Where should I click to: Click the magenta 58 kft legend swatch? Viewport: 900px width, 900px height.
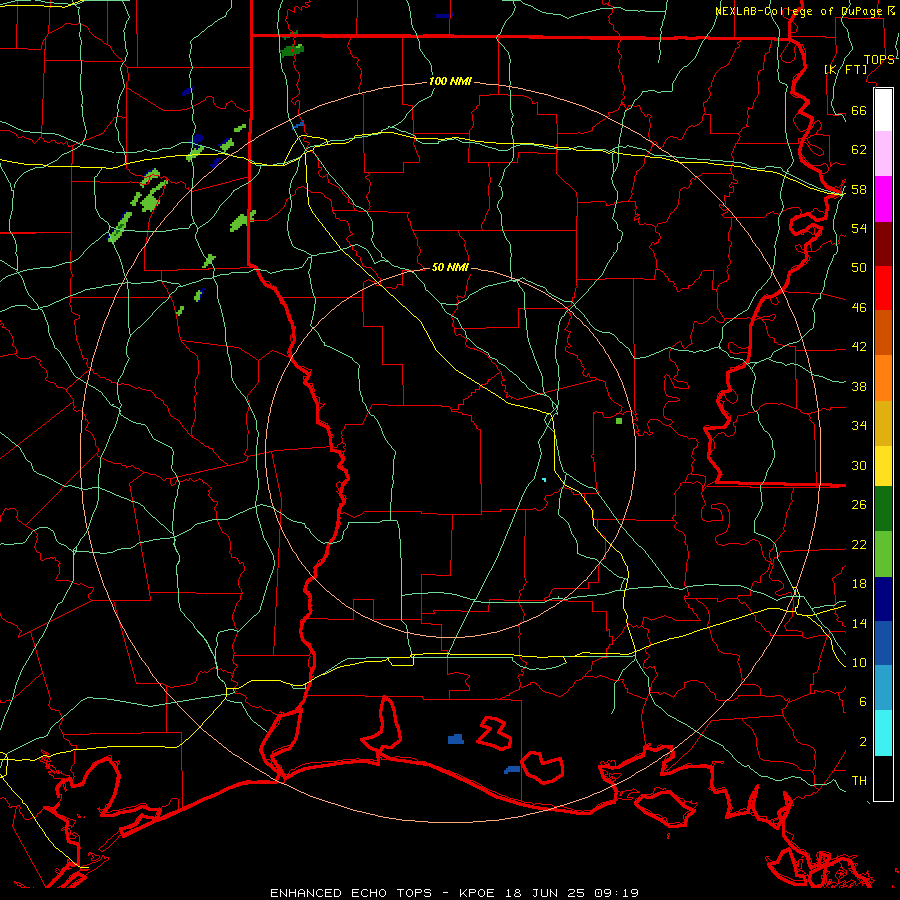tap(883, 199)
